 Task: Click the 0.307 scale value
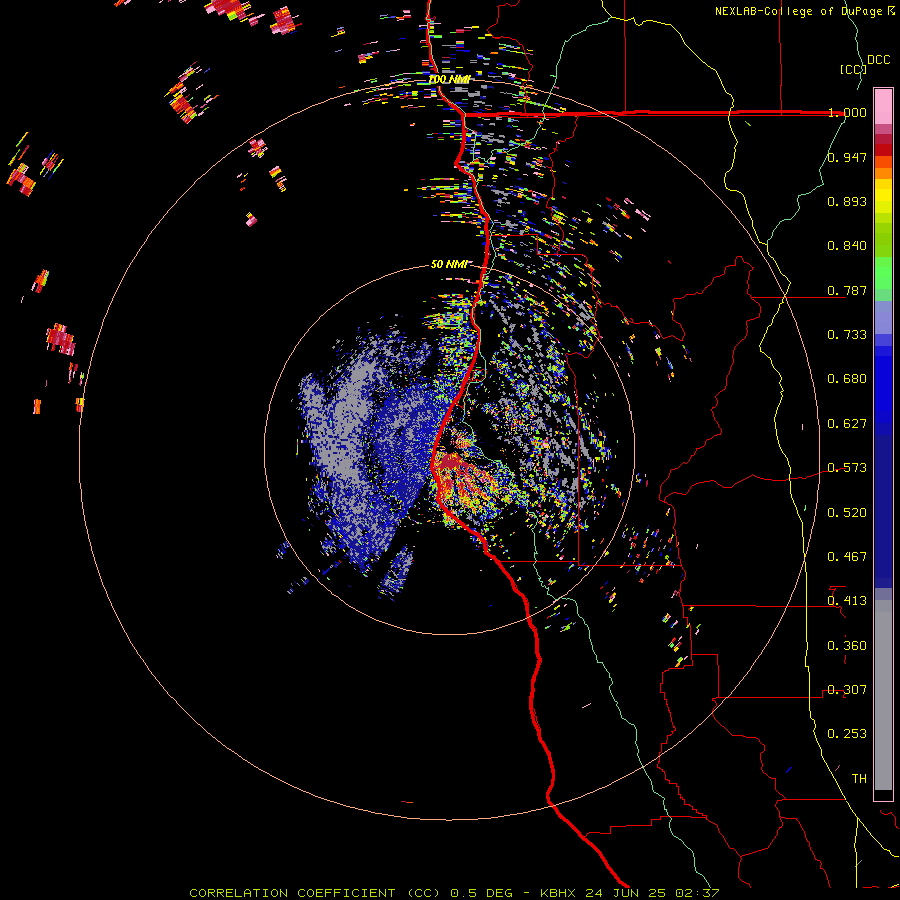click(847, 690)
